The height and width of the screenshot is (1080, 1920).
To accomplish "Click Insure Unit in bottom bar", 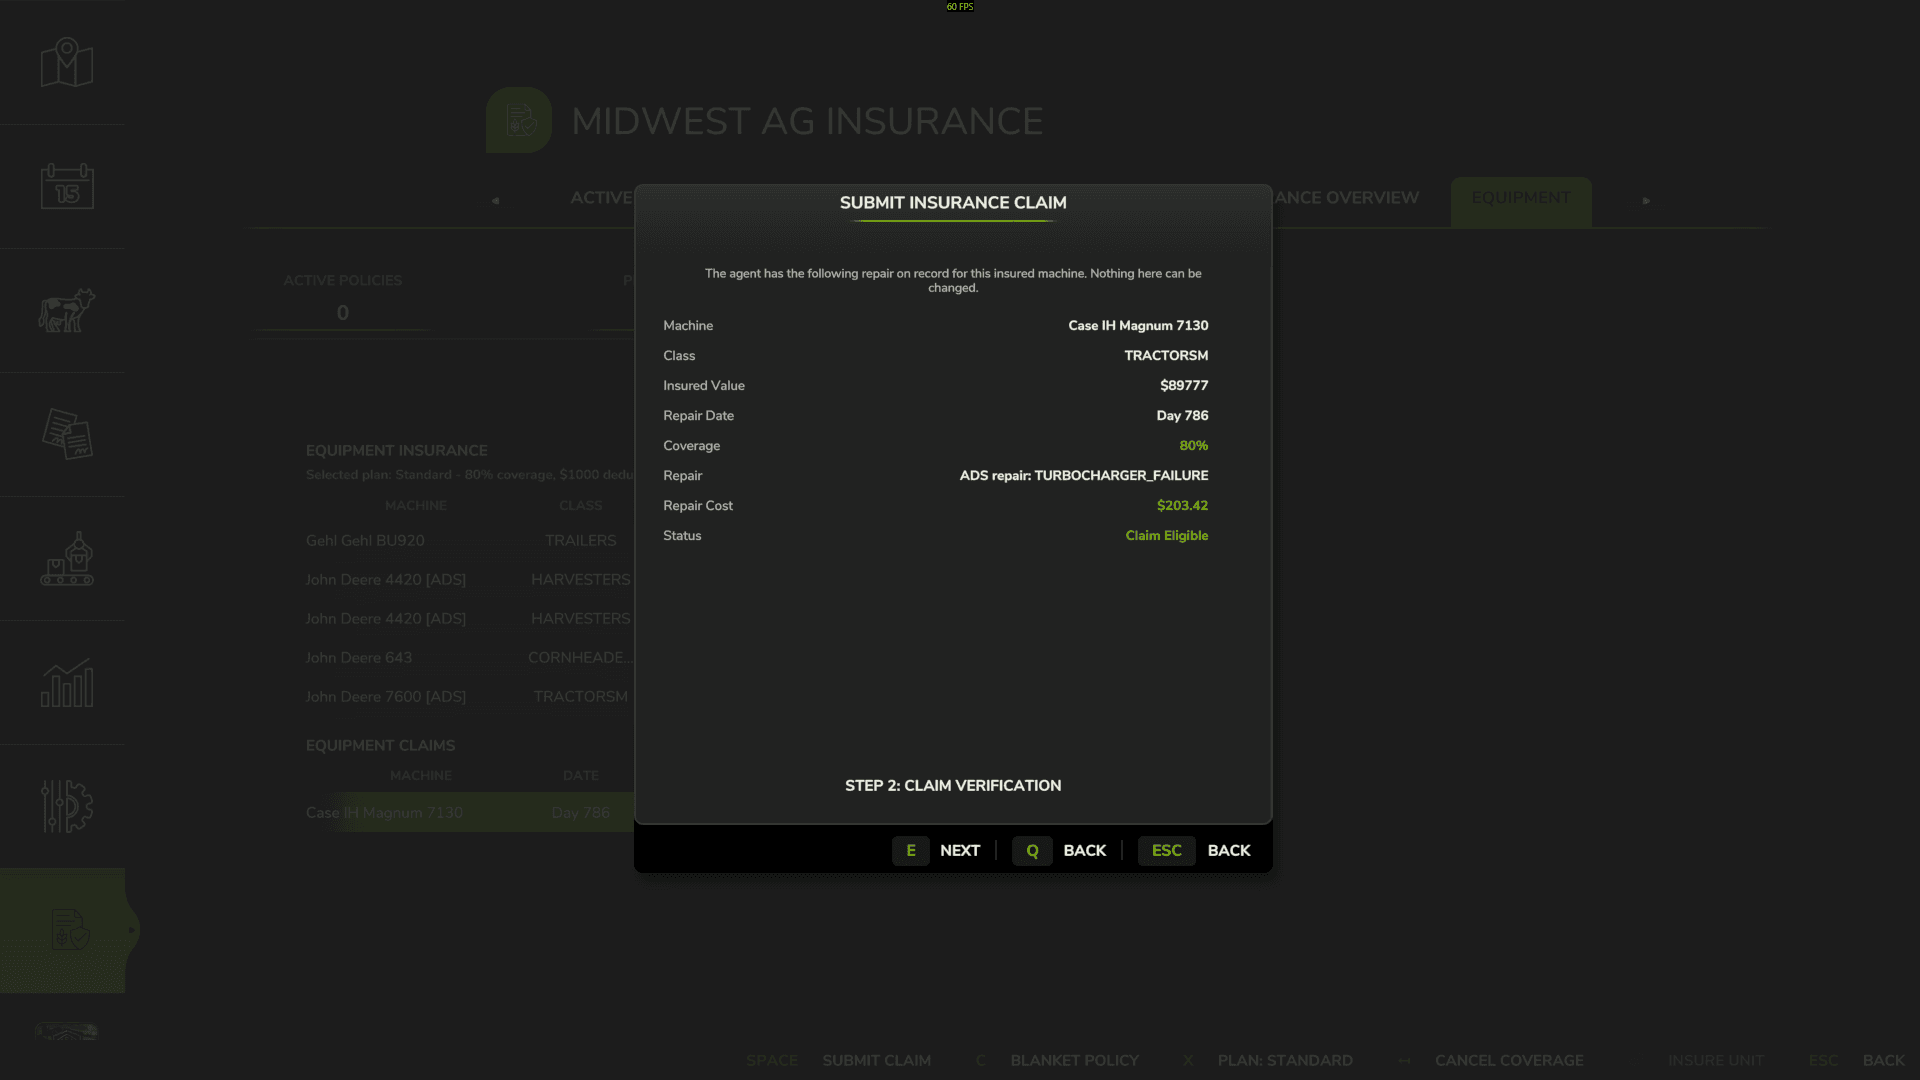I will click(x=1715, y=1060).
